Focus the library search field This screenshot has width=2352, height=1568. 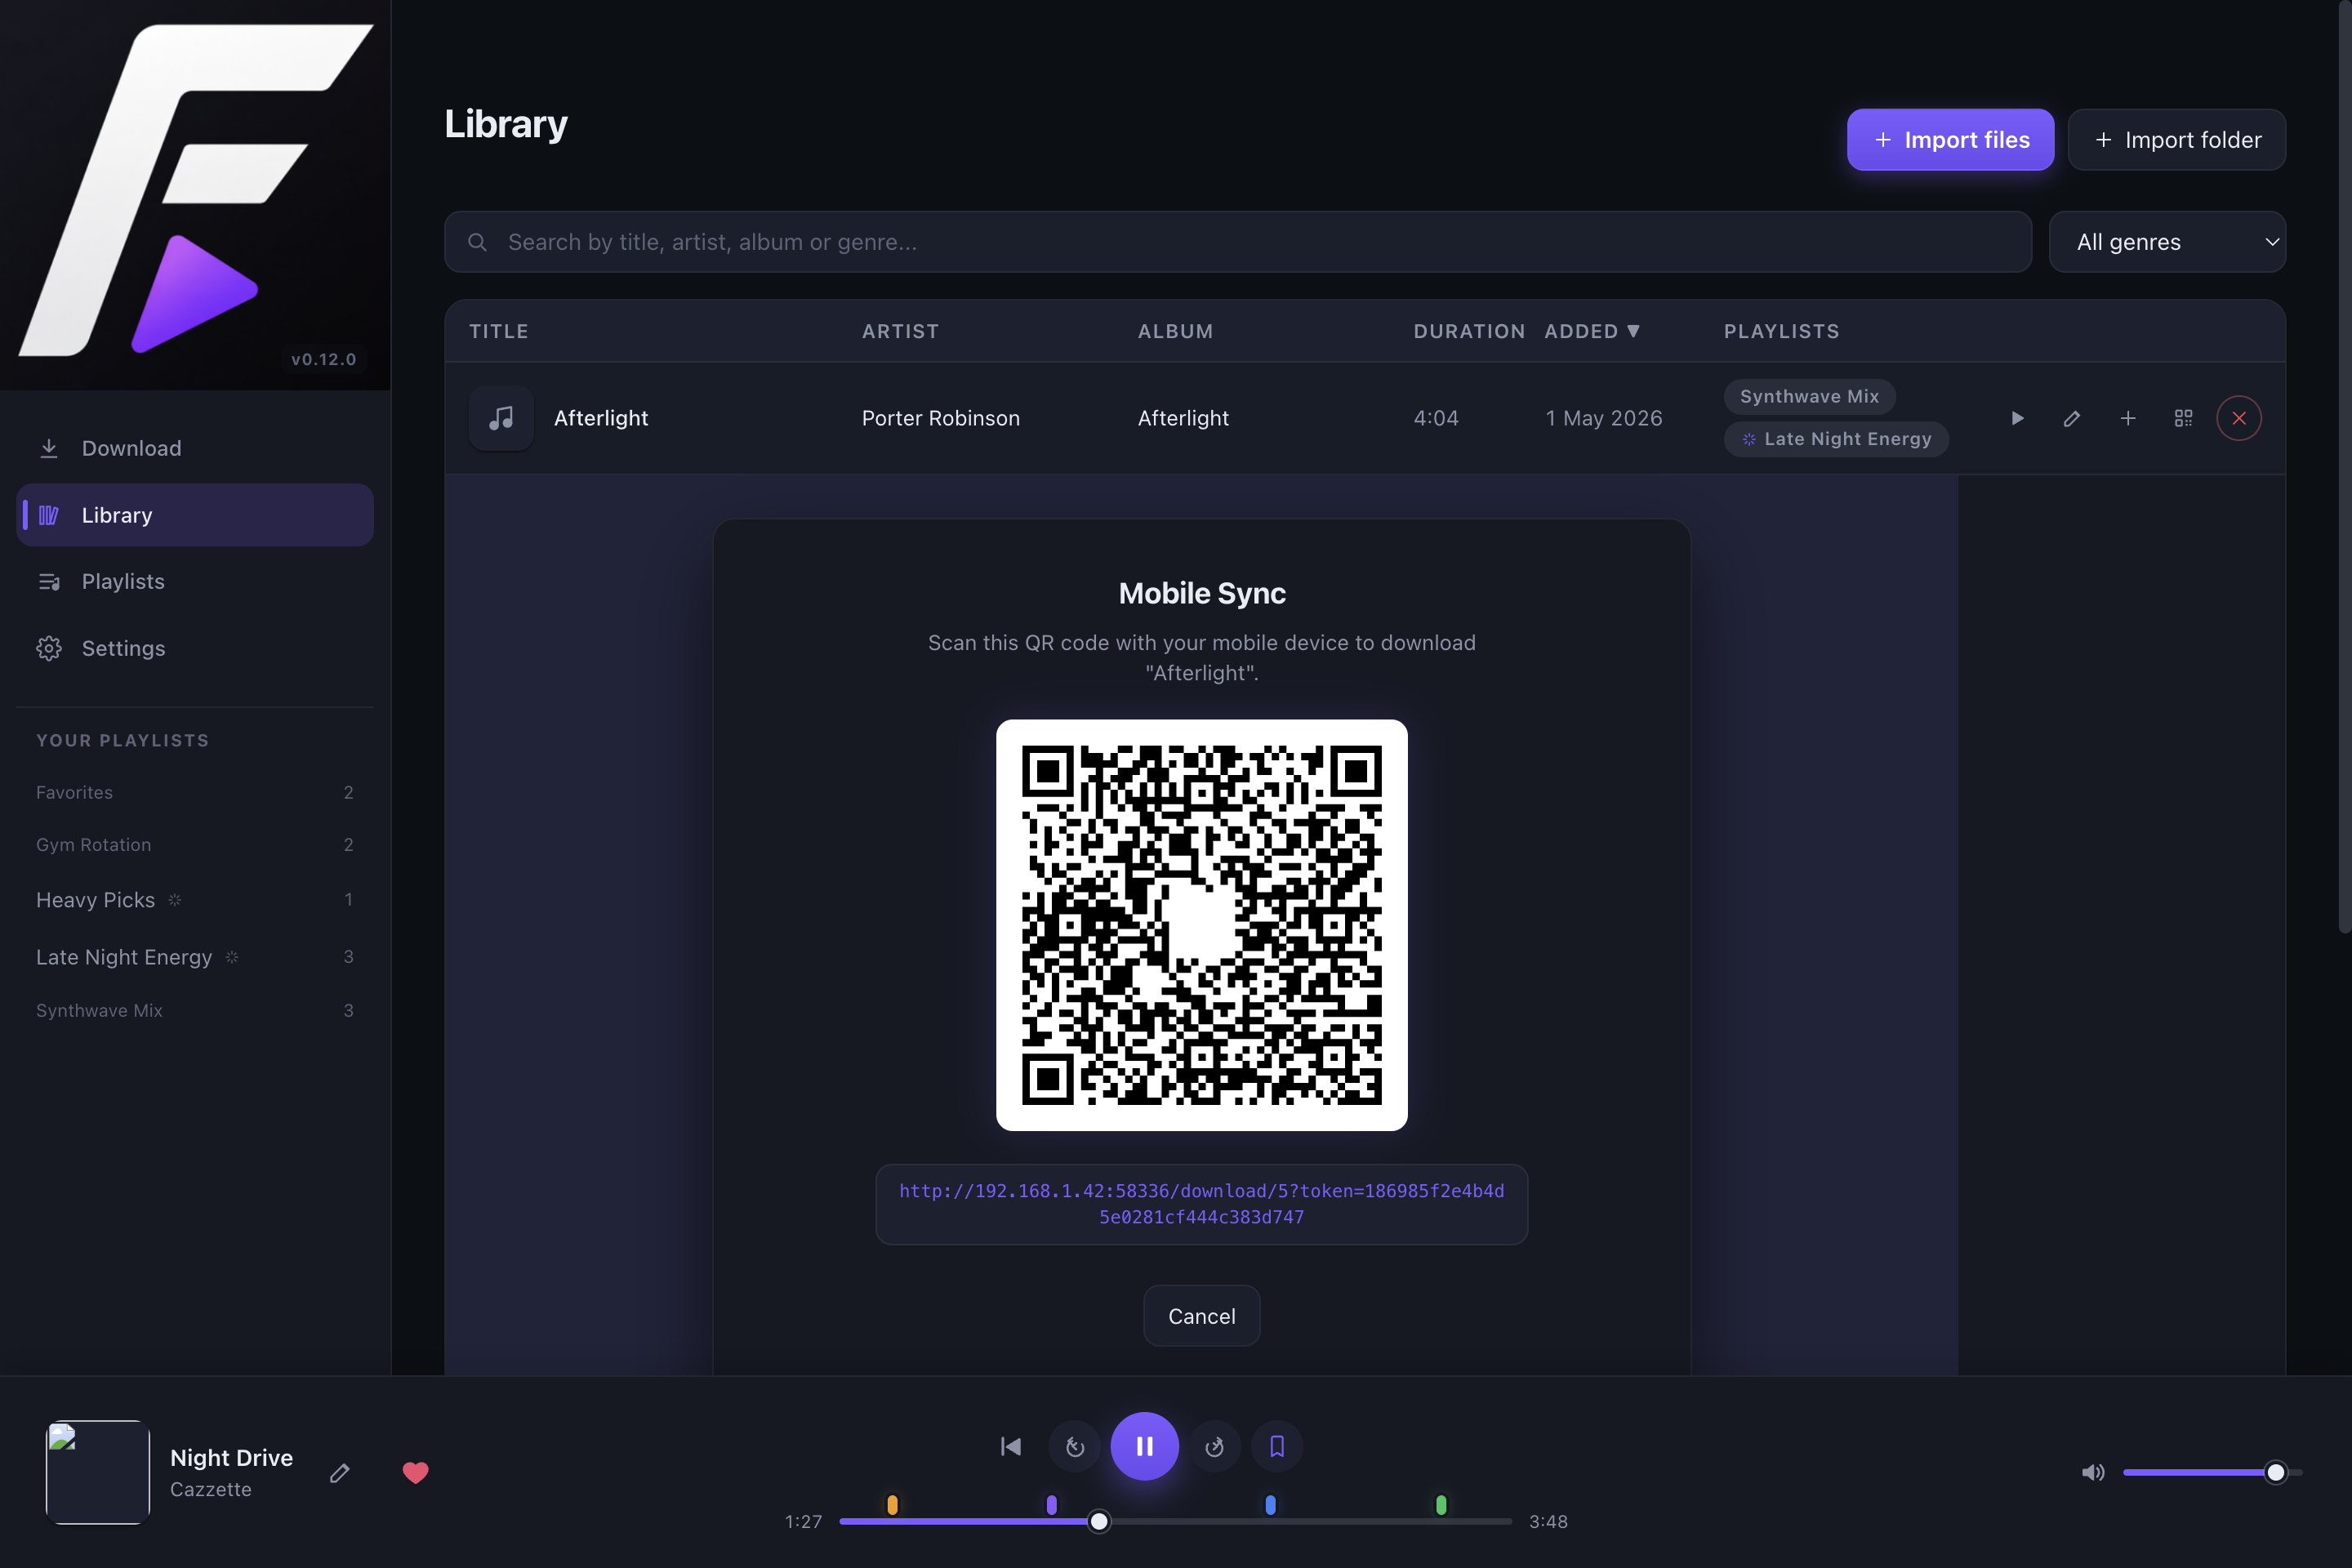[1238, 242]
